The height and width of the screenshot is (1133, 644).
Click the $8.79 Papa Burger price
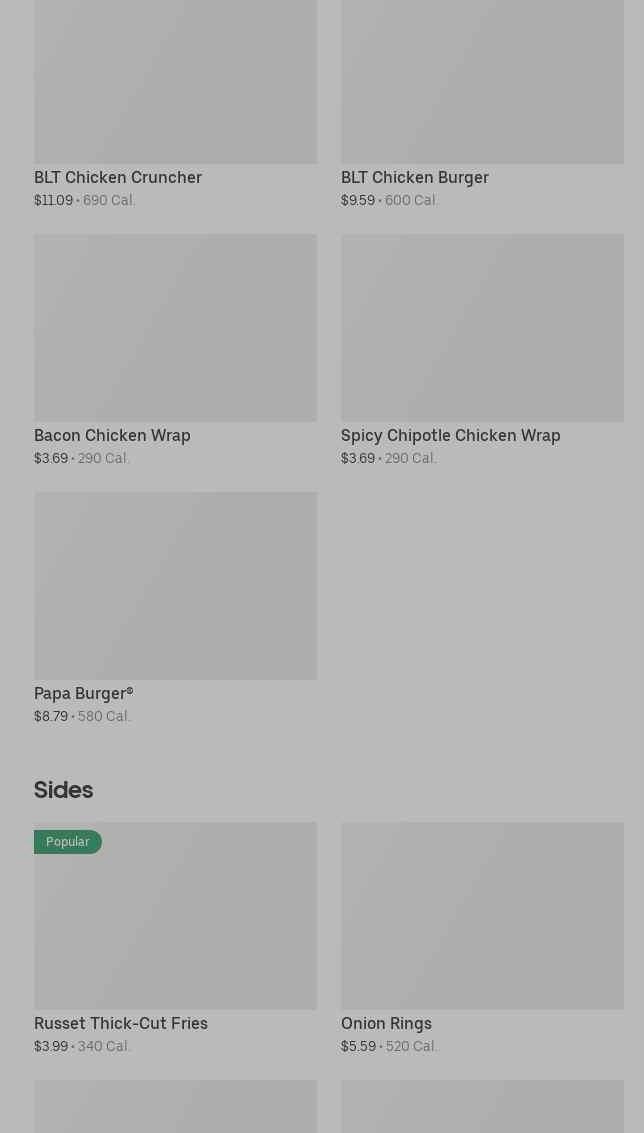tap(51, 716)
